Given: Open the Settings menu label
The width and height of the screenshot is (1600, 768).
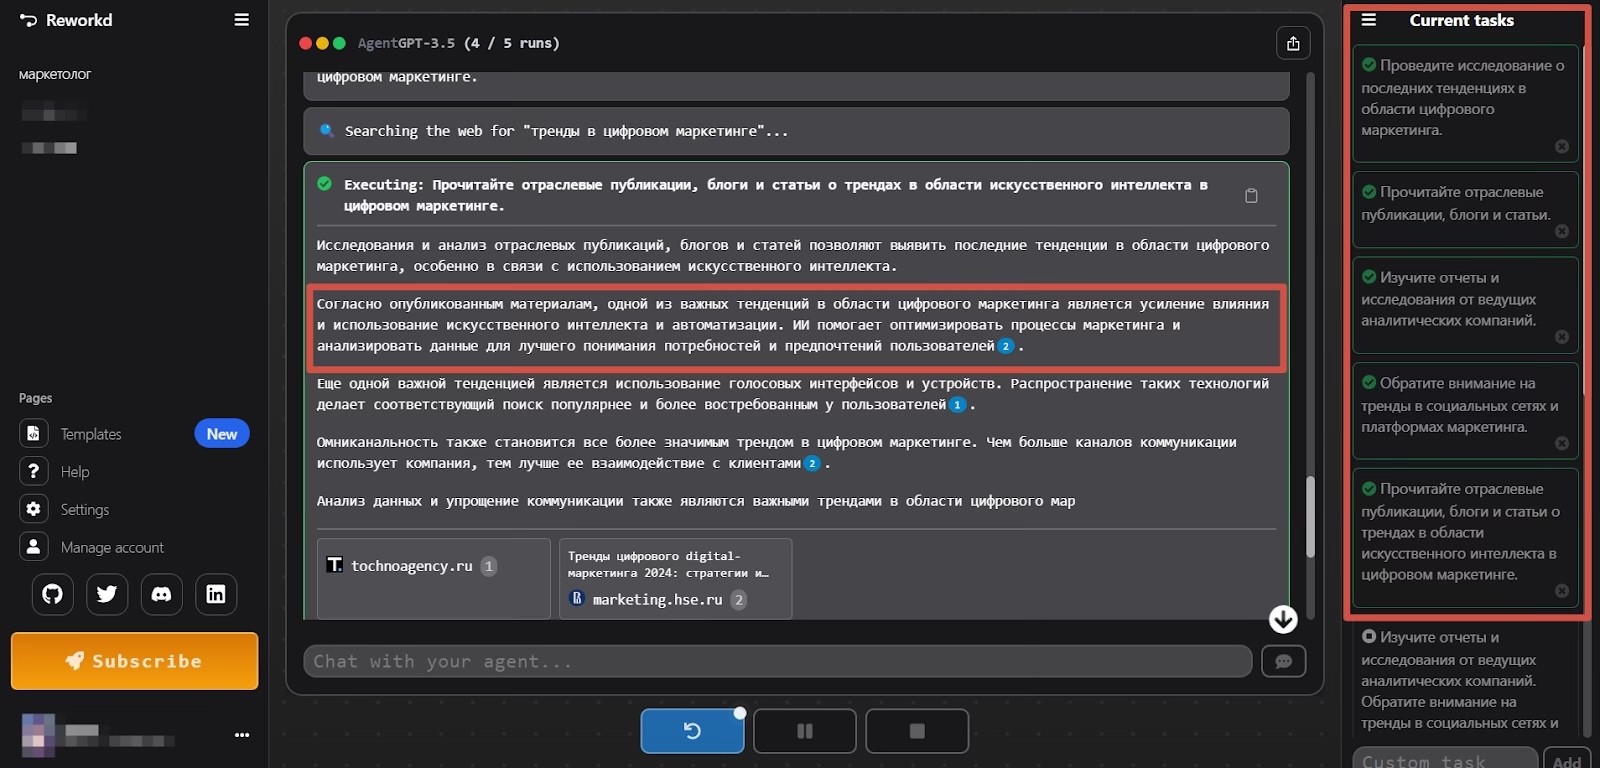Looking at the screenshot, I should point(85,510).
